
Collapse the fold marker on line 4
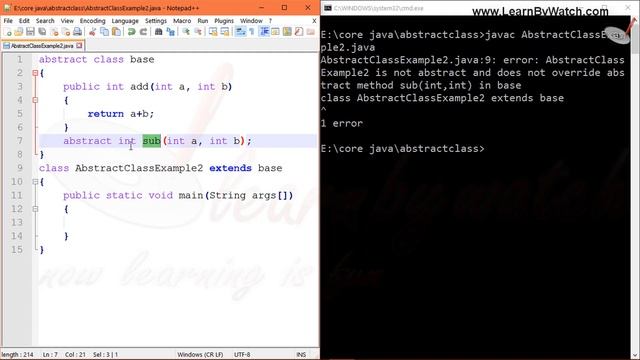click(35, 100)
